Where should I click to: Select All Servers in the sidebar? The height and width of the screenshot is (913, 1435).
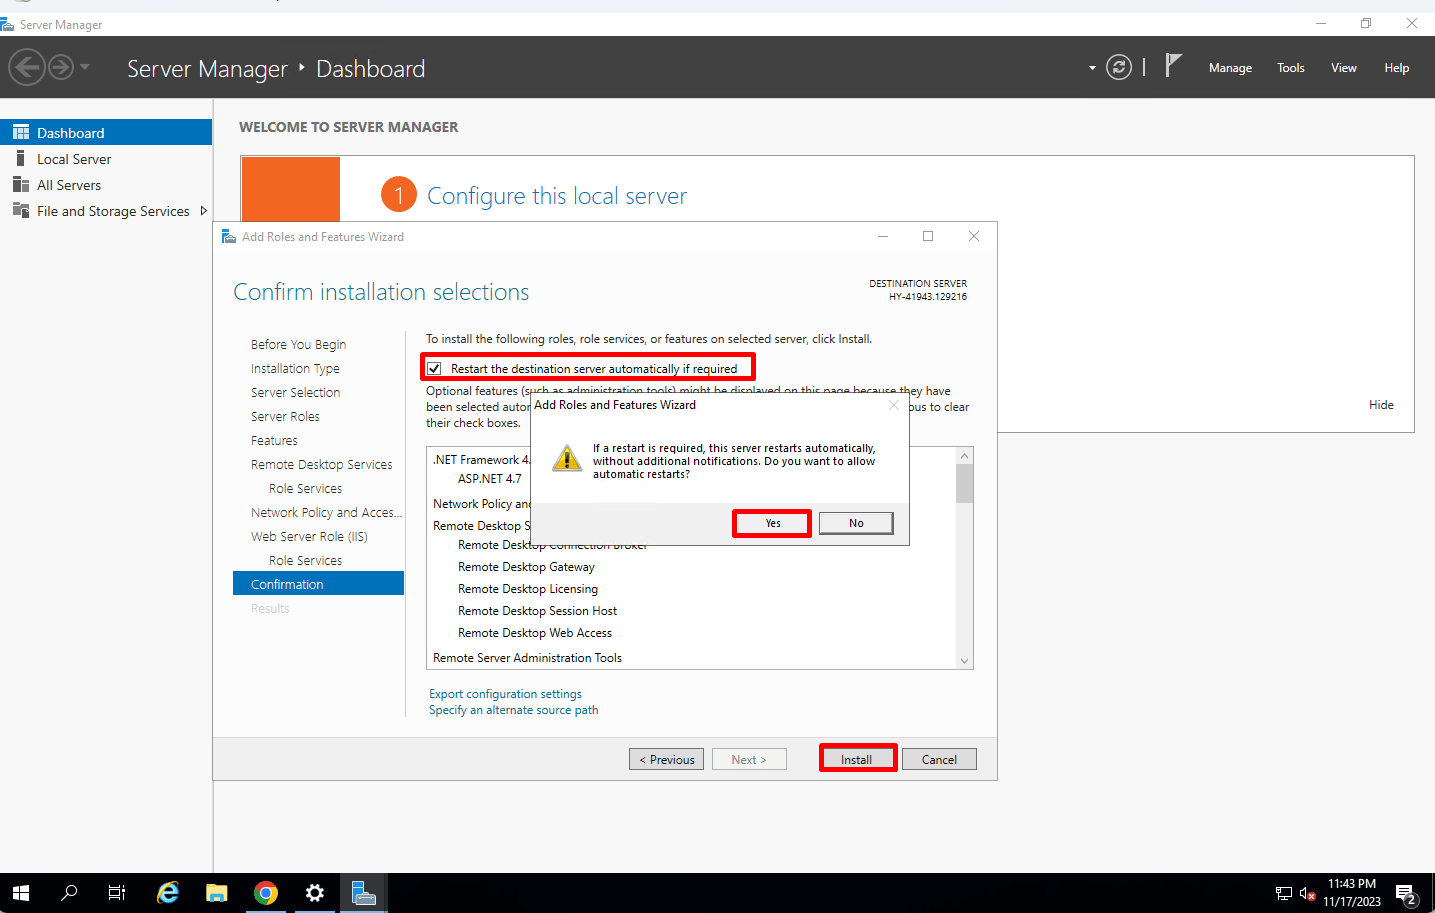(x=70, y=184)
